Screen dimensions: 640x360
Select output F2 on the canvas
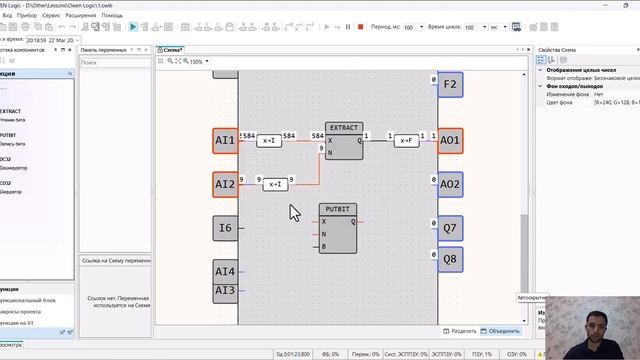[450, 84]
